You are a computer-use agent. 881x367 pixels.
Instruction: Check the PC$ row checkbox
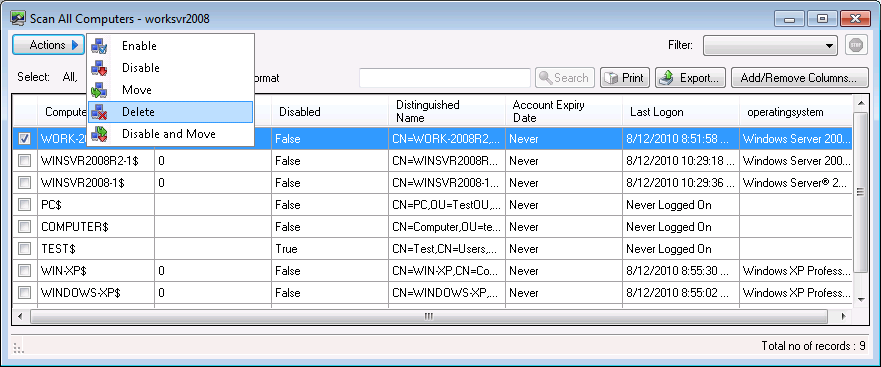pos(24,205)
